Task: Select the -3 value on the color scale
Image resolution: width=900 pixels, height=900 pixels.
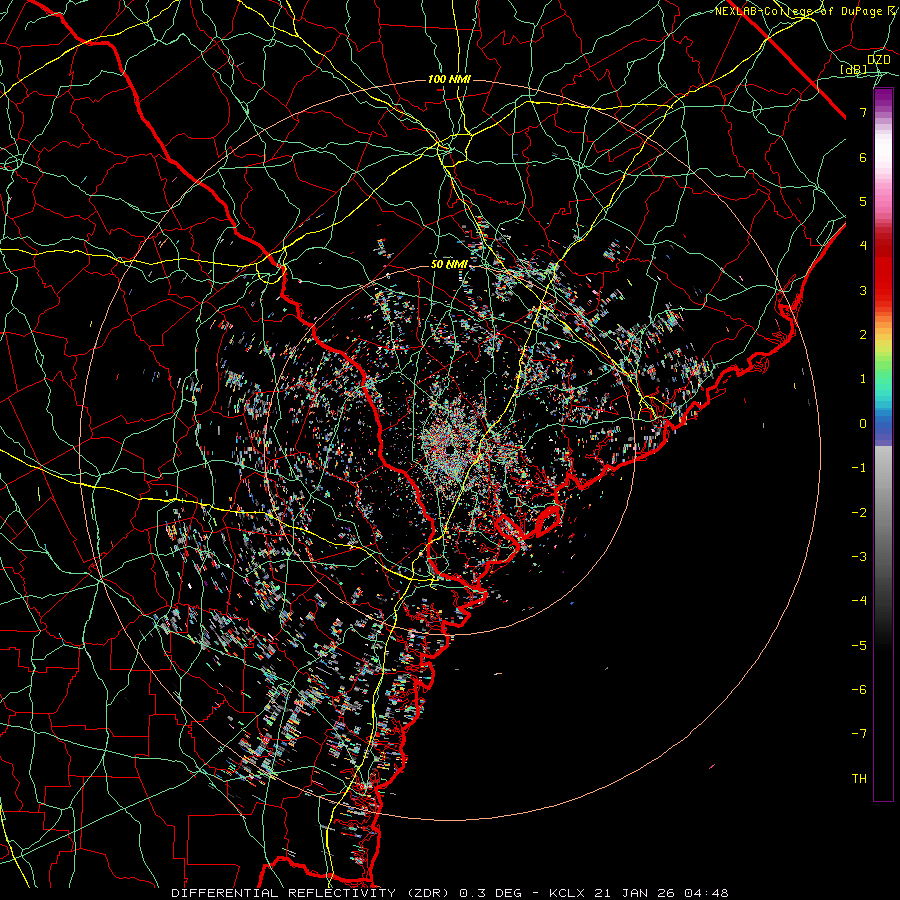Action: tap(859, 557)
